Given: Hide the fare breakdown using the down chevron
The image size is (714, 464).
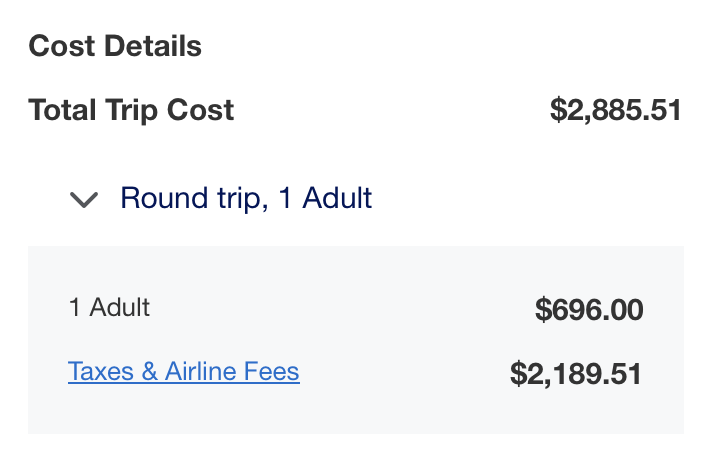Looking at the screenshot, I should coord(84,199).
